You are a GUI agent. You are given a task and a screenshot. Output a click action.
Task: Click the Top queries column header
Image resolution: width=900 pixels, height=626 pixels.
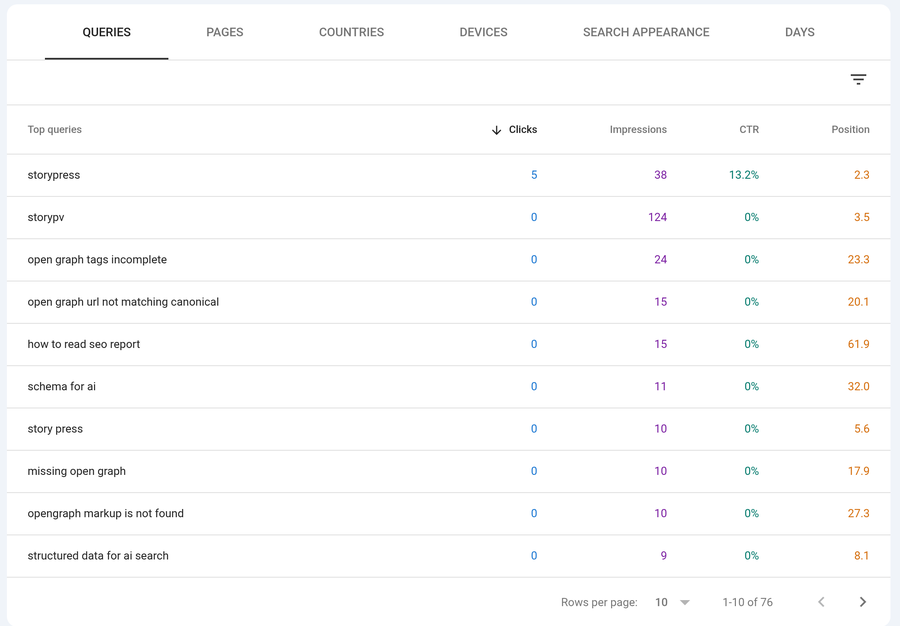55,130
